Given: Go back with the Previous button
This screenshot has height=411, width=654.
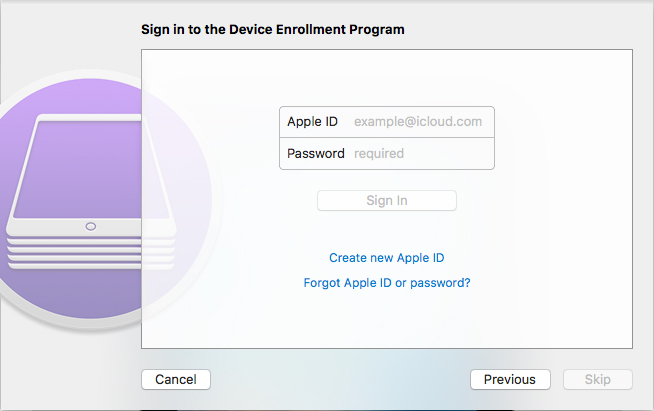Looking at the screenshot, I should click(x=510, y=380).
